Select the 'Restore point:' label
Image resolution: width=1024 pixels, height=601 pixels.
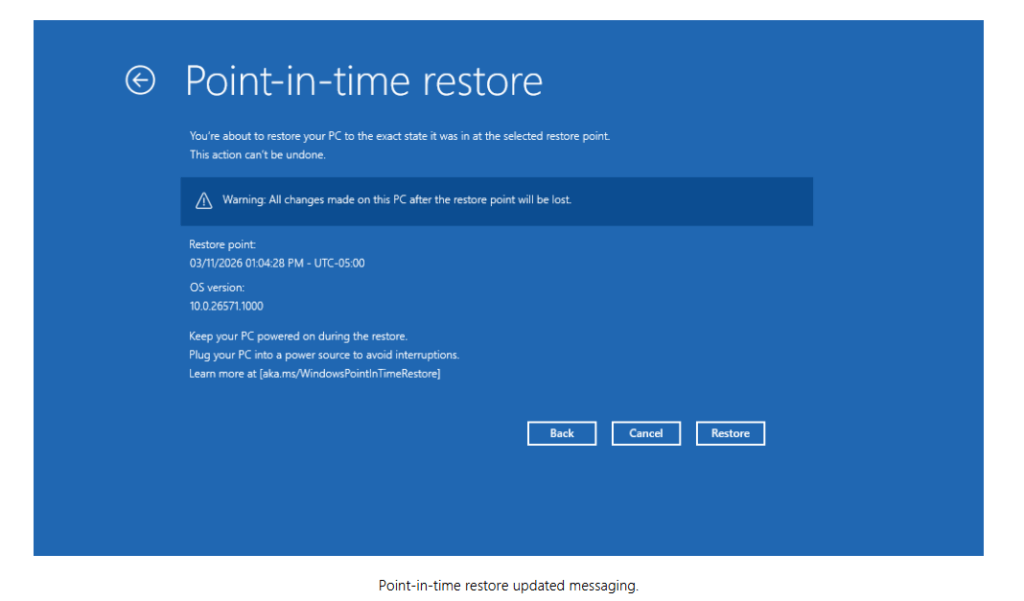coord(222,244)
